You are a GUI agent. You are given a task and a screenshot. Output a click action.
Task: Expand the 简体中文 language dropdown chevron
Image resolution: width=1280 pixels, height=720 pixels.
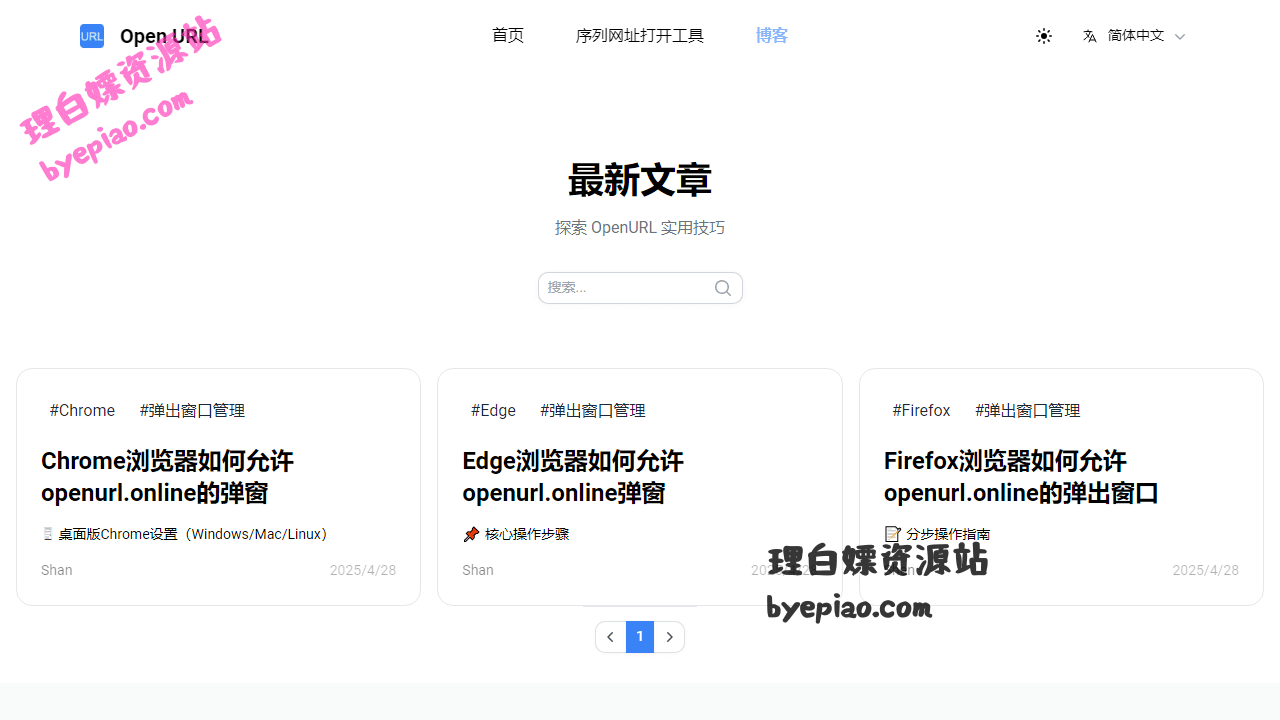point(1180,36)
